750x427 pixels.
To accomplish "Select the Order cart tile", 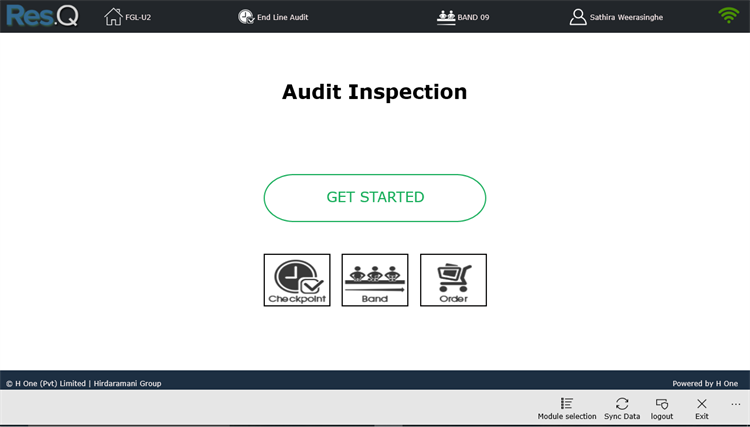I will point(453,280).
